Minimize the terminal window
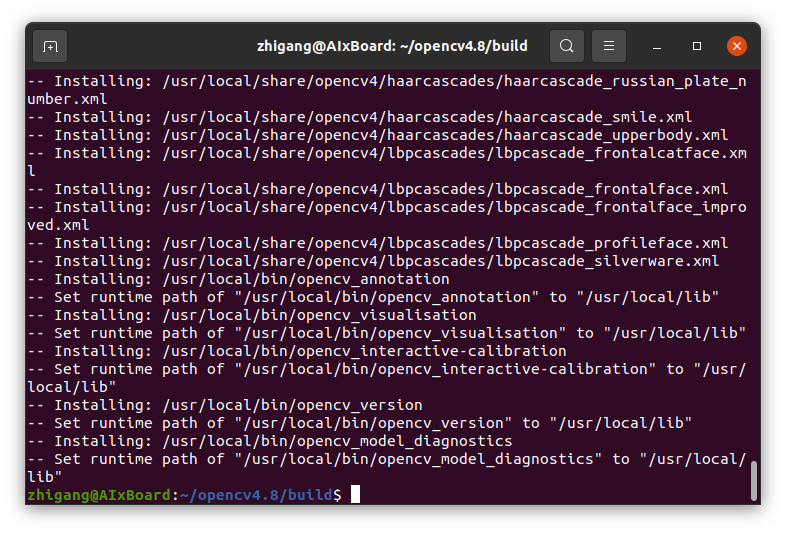Screen dimensions: 786x533 click(657, 46)
